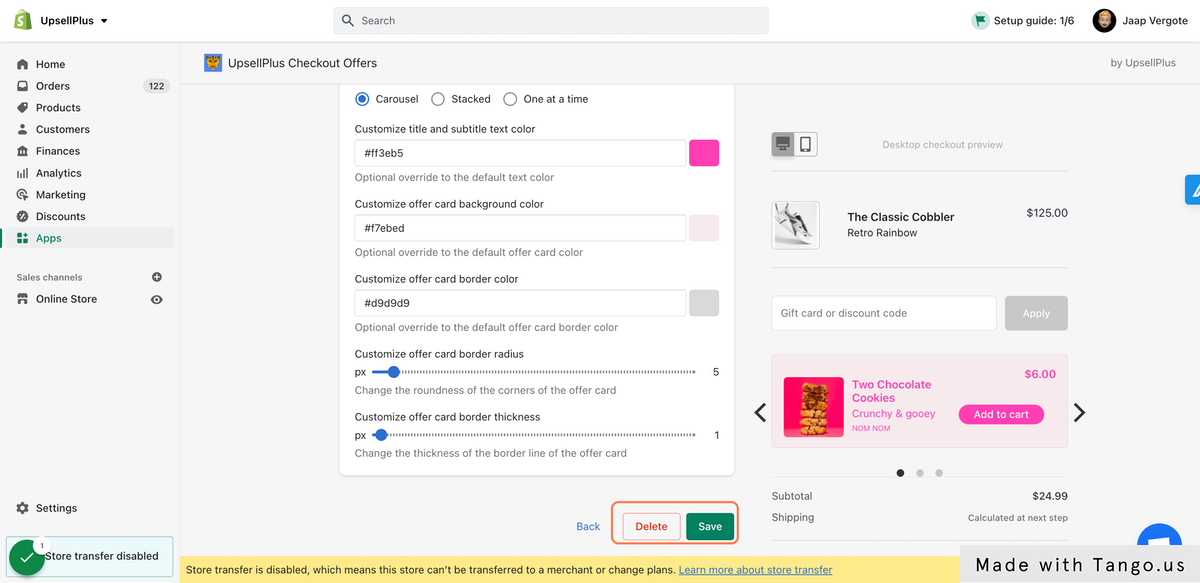The width and height of the screenshot is (1200, 583).
Task: Open Learn more about store transfer link
Action: coord(755,570)
